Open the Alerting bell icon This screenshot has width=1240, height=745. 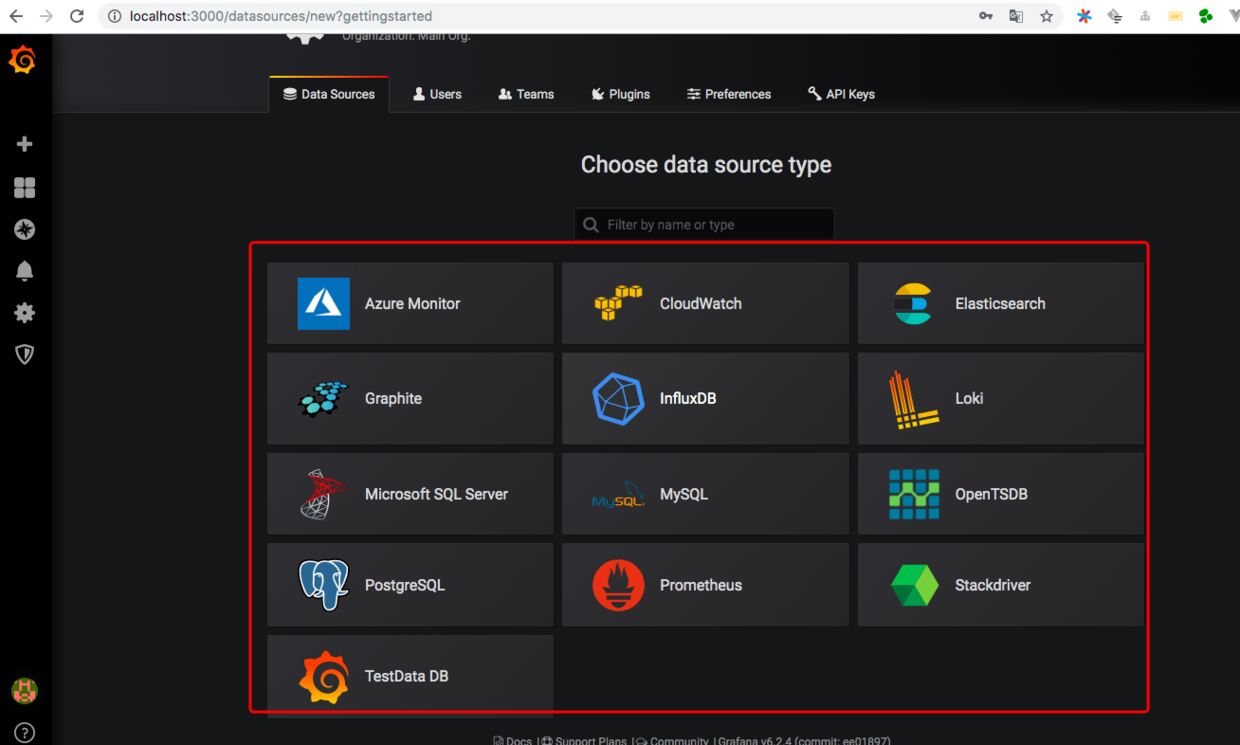pos(25,271)
